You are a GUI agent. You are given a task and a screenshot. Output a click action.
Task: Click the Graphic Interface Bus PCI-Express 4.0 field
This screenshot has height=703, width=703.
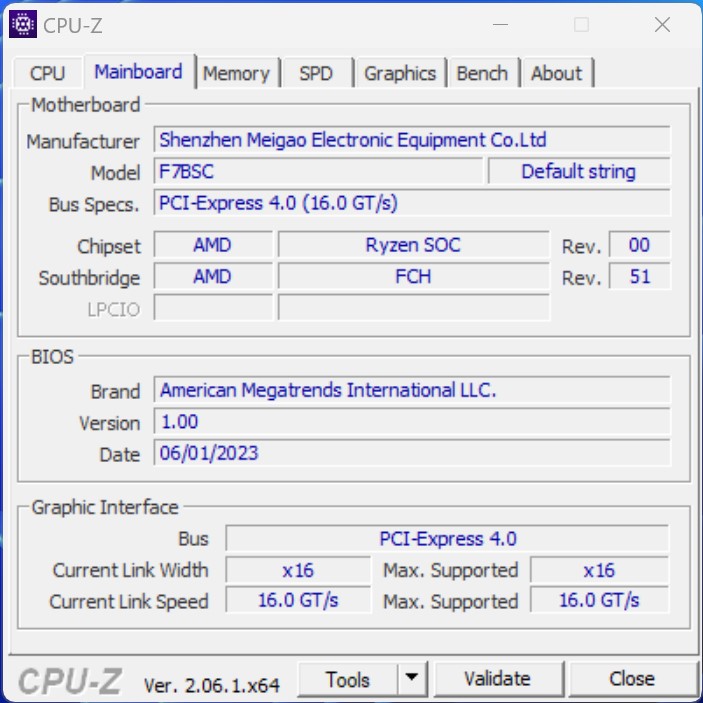tap(447, 538)
